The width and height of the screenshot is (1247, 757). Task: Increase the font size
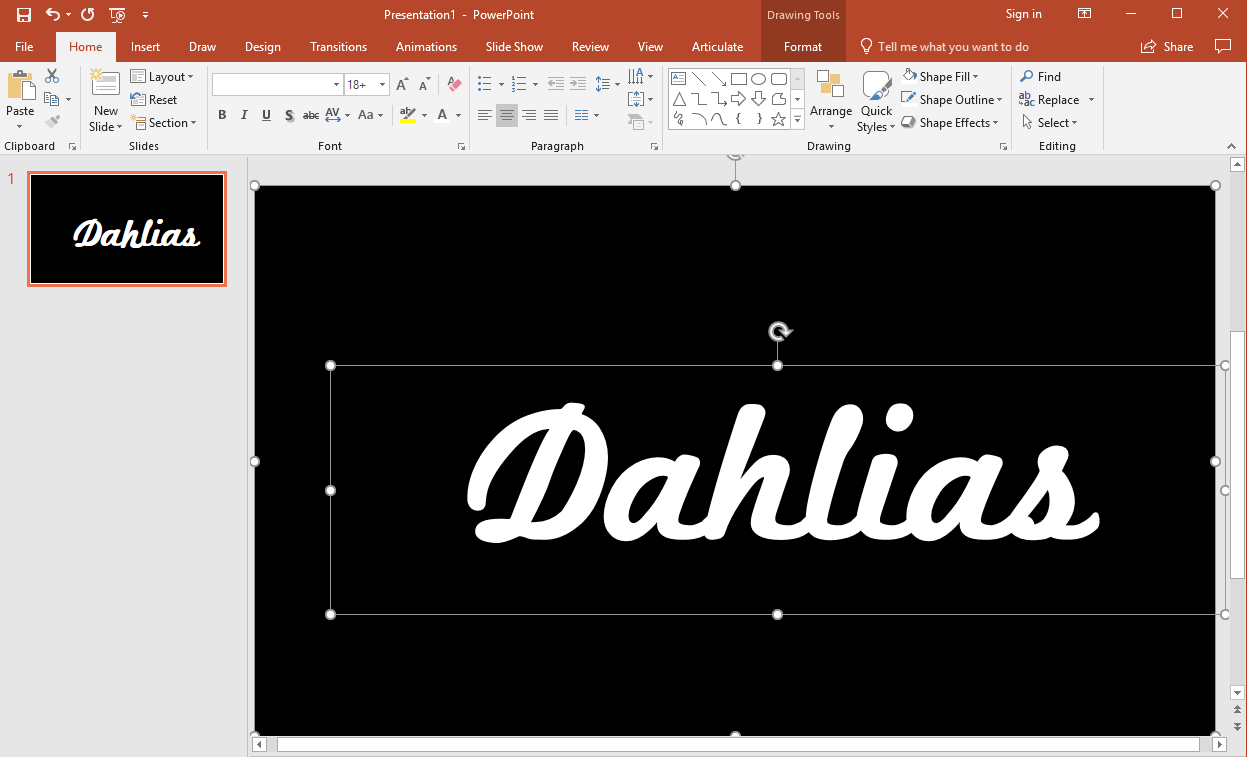click(402, 85)
